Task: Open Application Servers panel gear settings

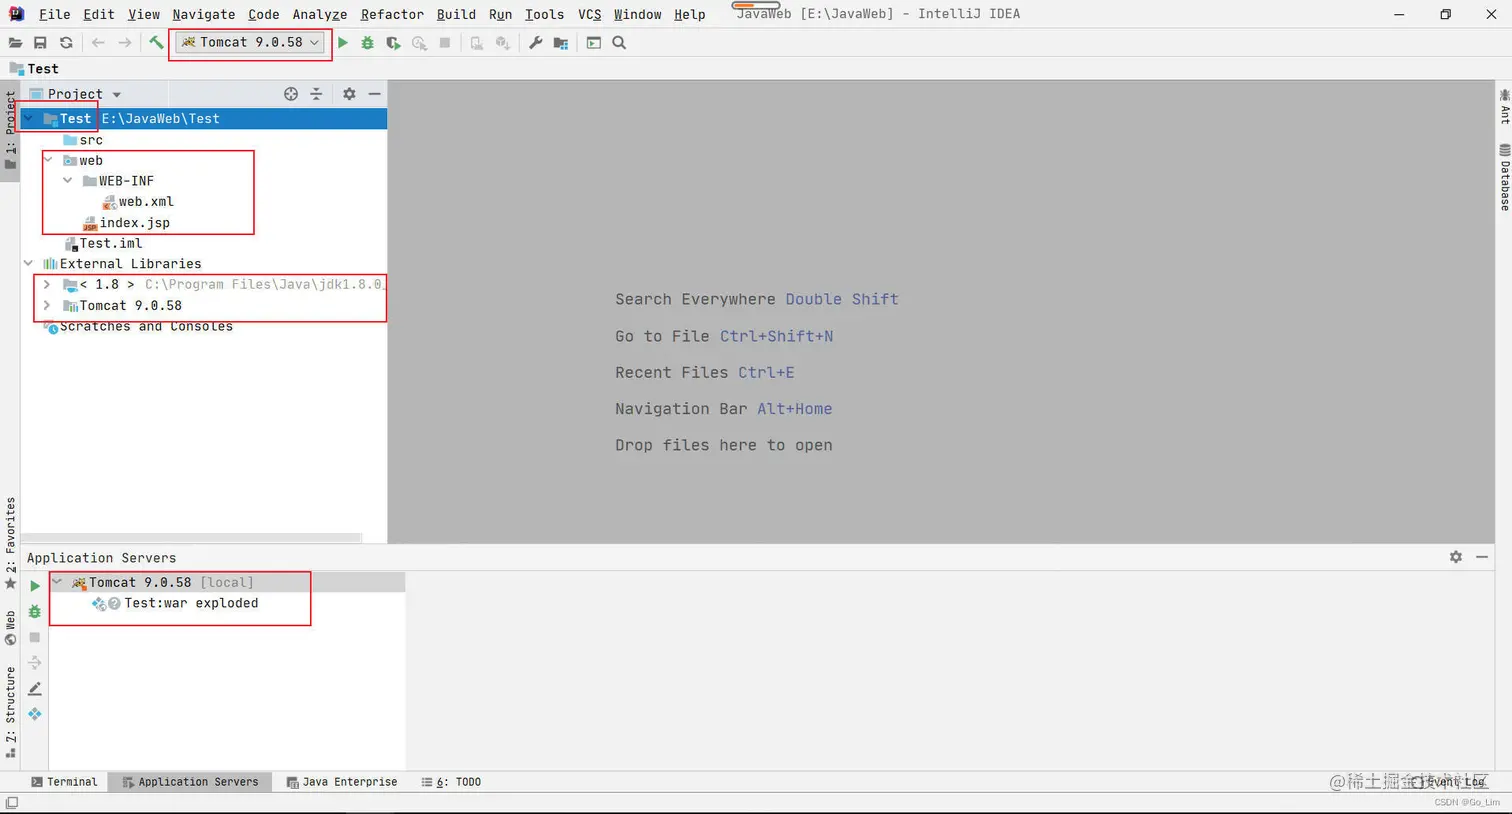Action: pyautogui.click(x=1456, y=557)
